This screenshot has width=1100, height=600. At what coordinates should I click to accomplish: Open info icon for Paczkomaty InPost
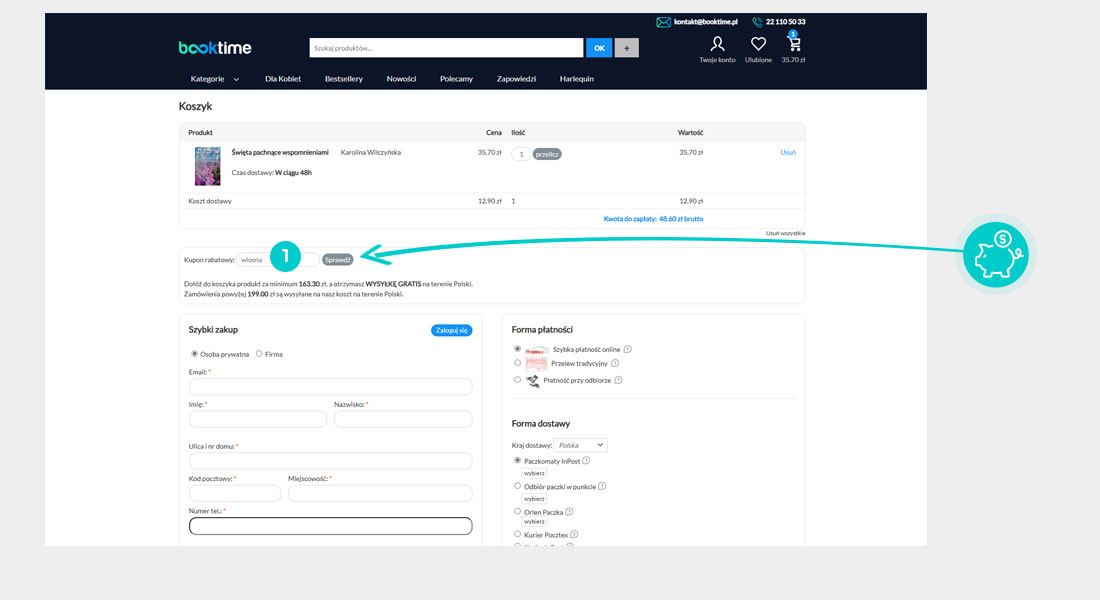click(586, 461)
